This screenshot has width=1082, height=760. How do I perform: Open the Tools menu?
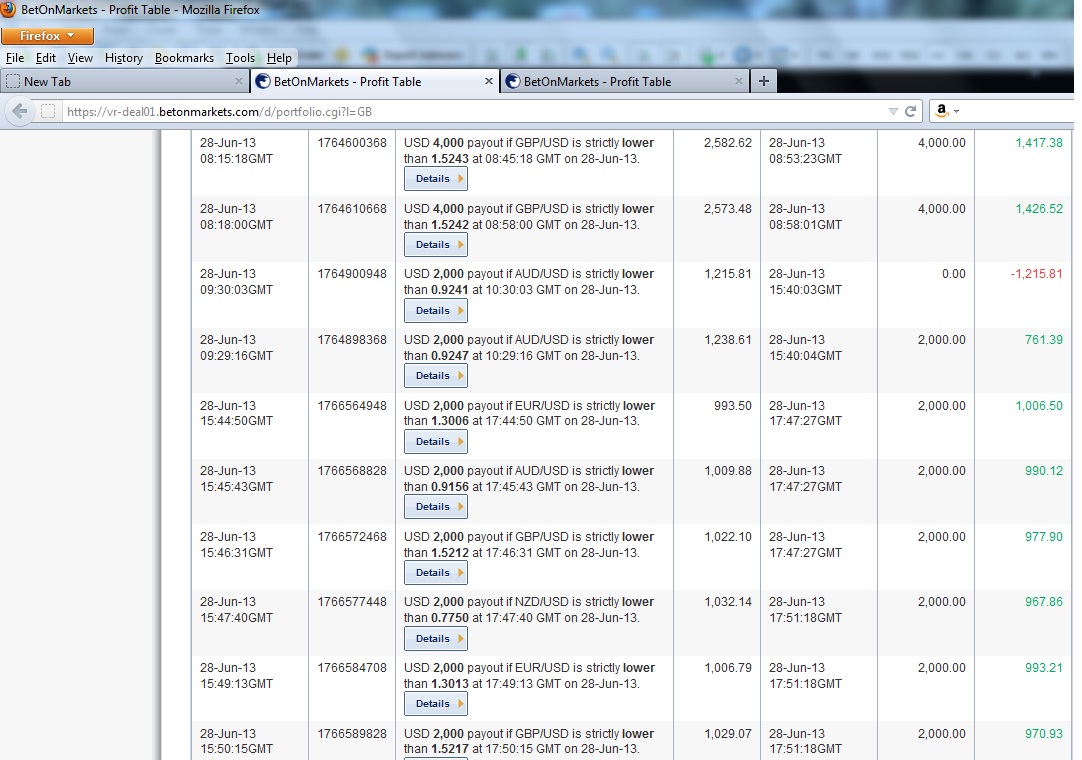click(240, 58)
